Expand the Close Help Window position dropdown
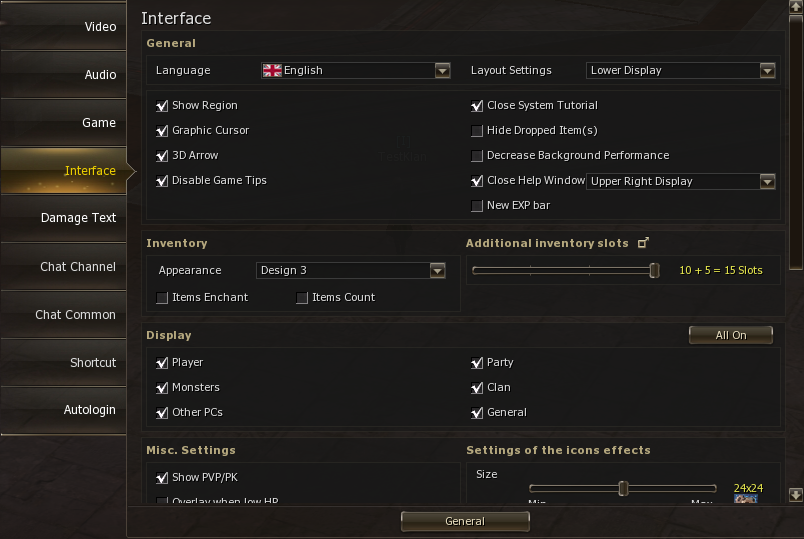This screenshot has height=539, width=804. (x=767, y=182)
